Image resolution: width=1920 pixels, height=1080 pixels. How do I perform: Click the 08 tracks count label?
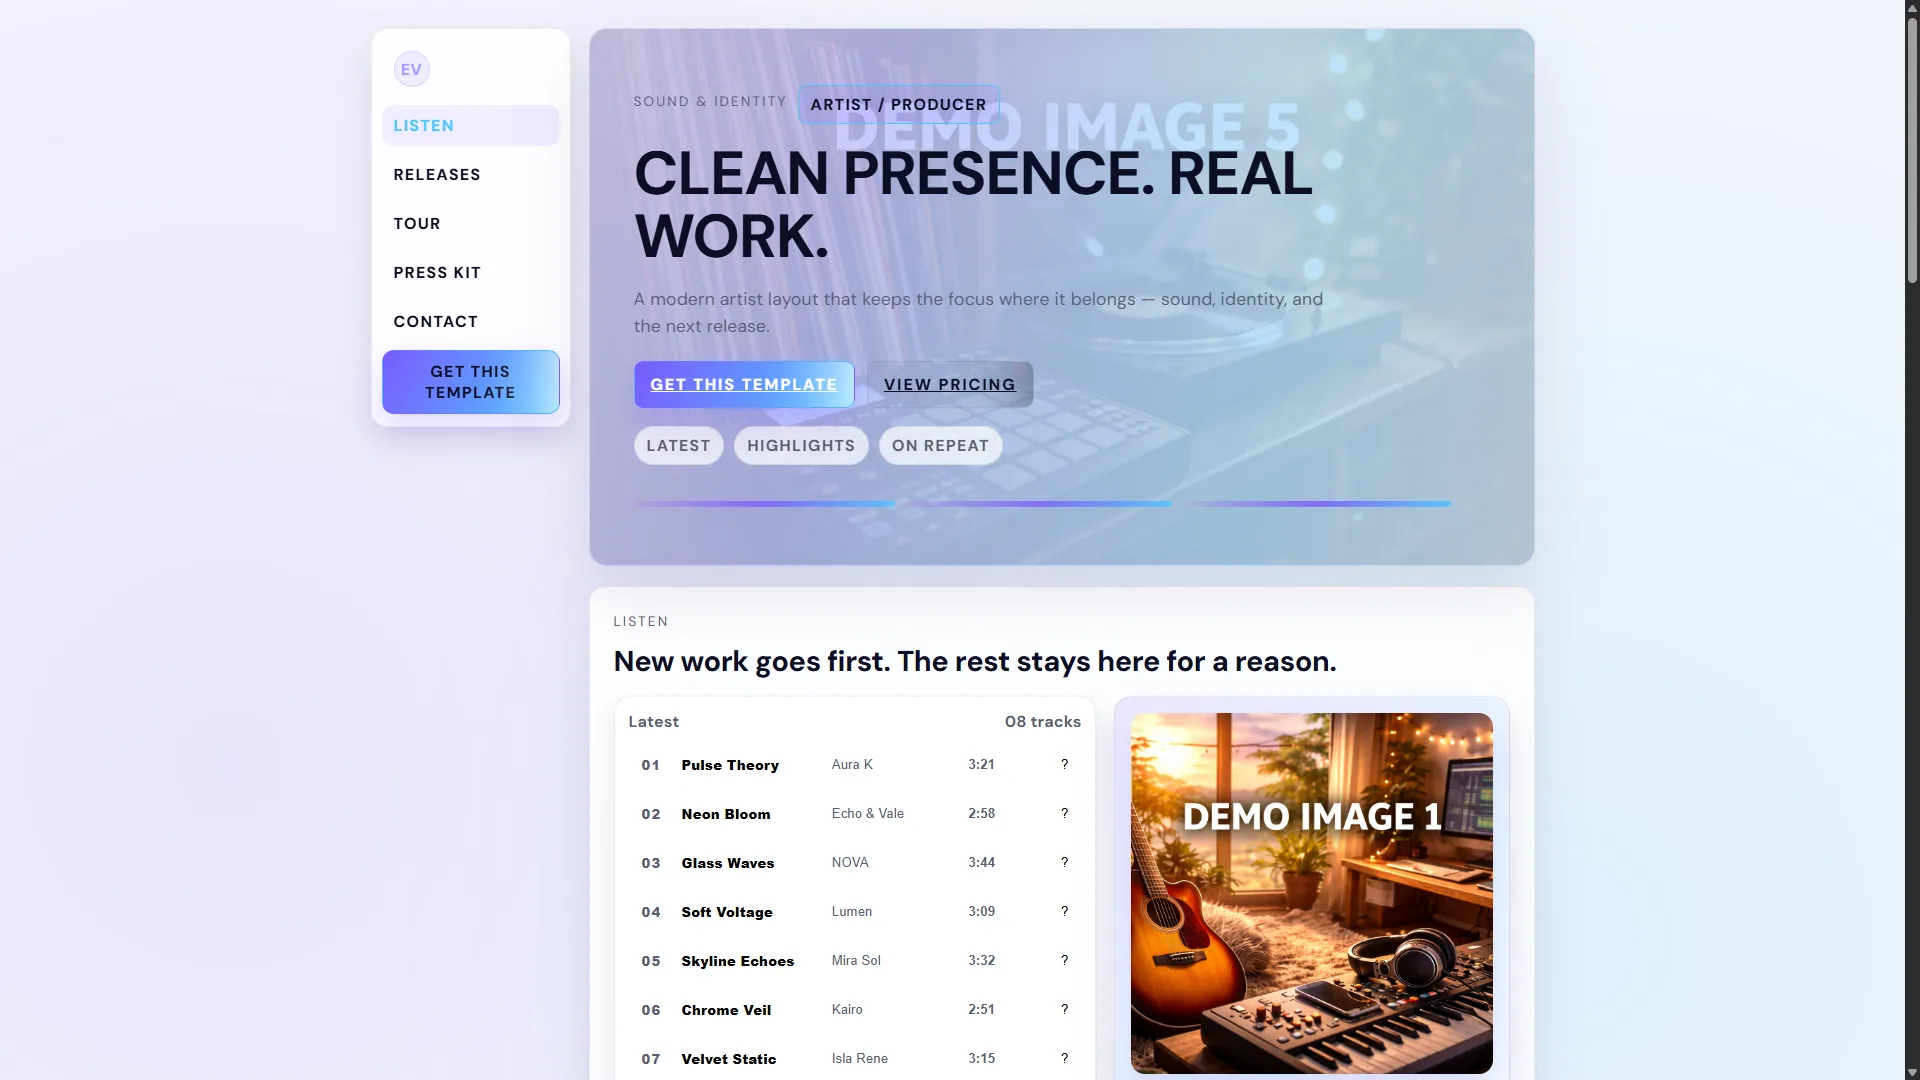(x=1043, y=722)
